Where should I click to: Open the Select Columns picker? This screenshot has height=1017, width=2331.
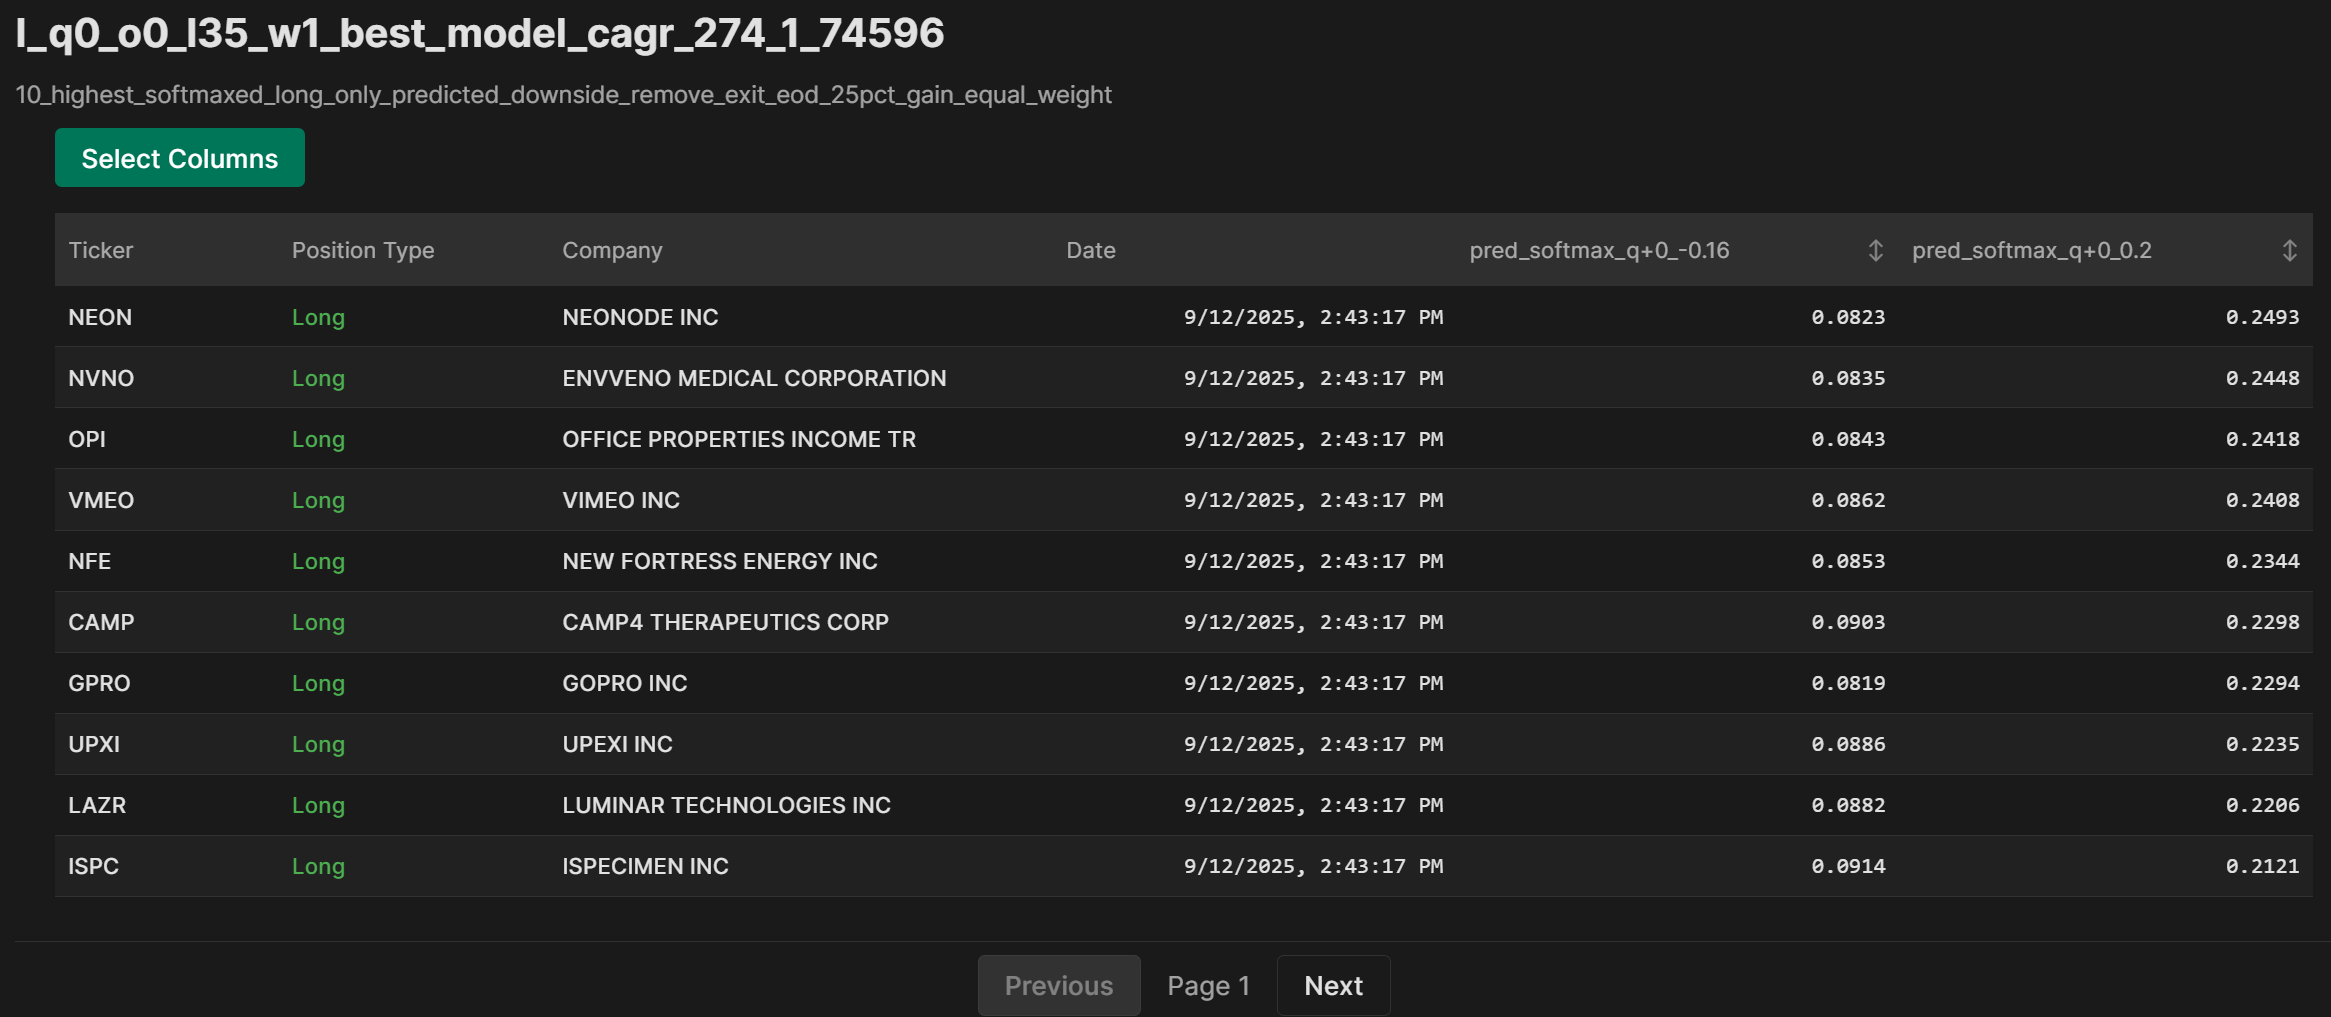pos(180,157)
